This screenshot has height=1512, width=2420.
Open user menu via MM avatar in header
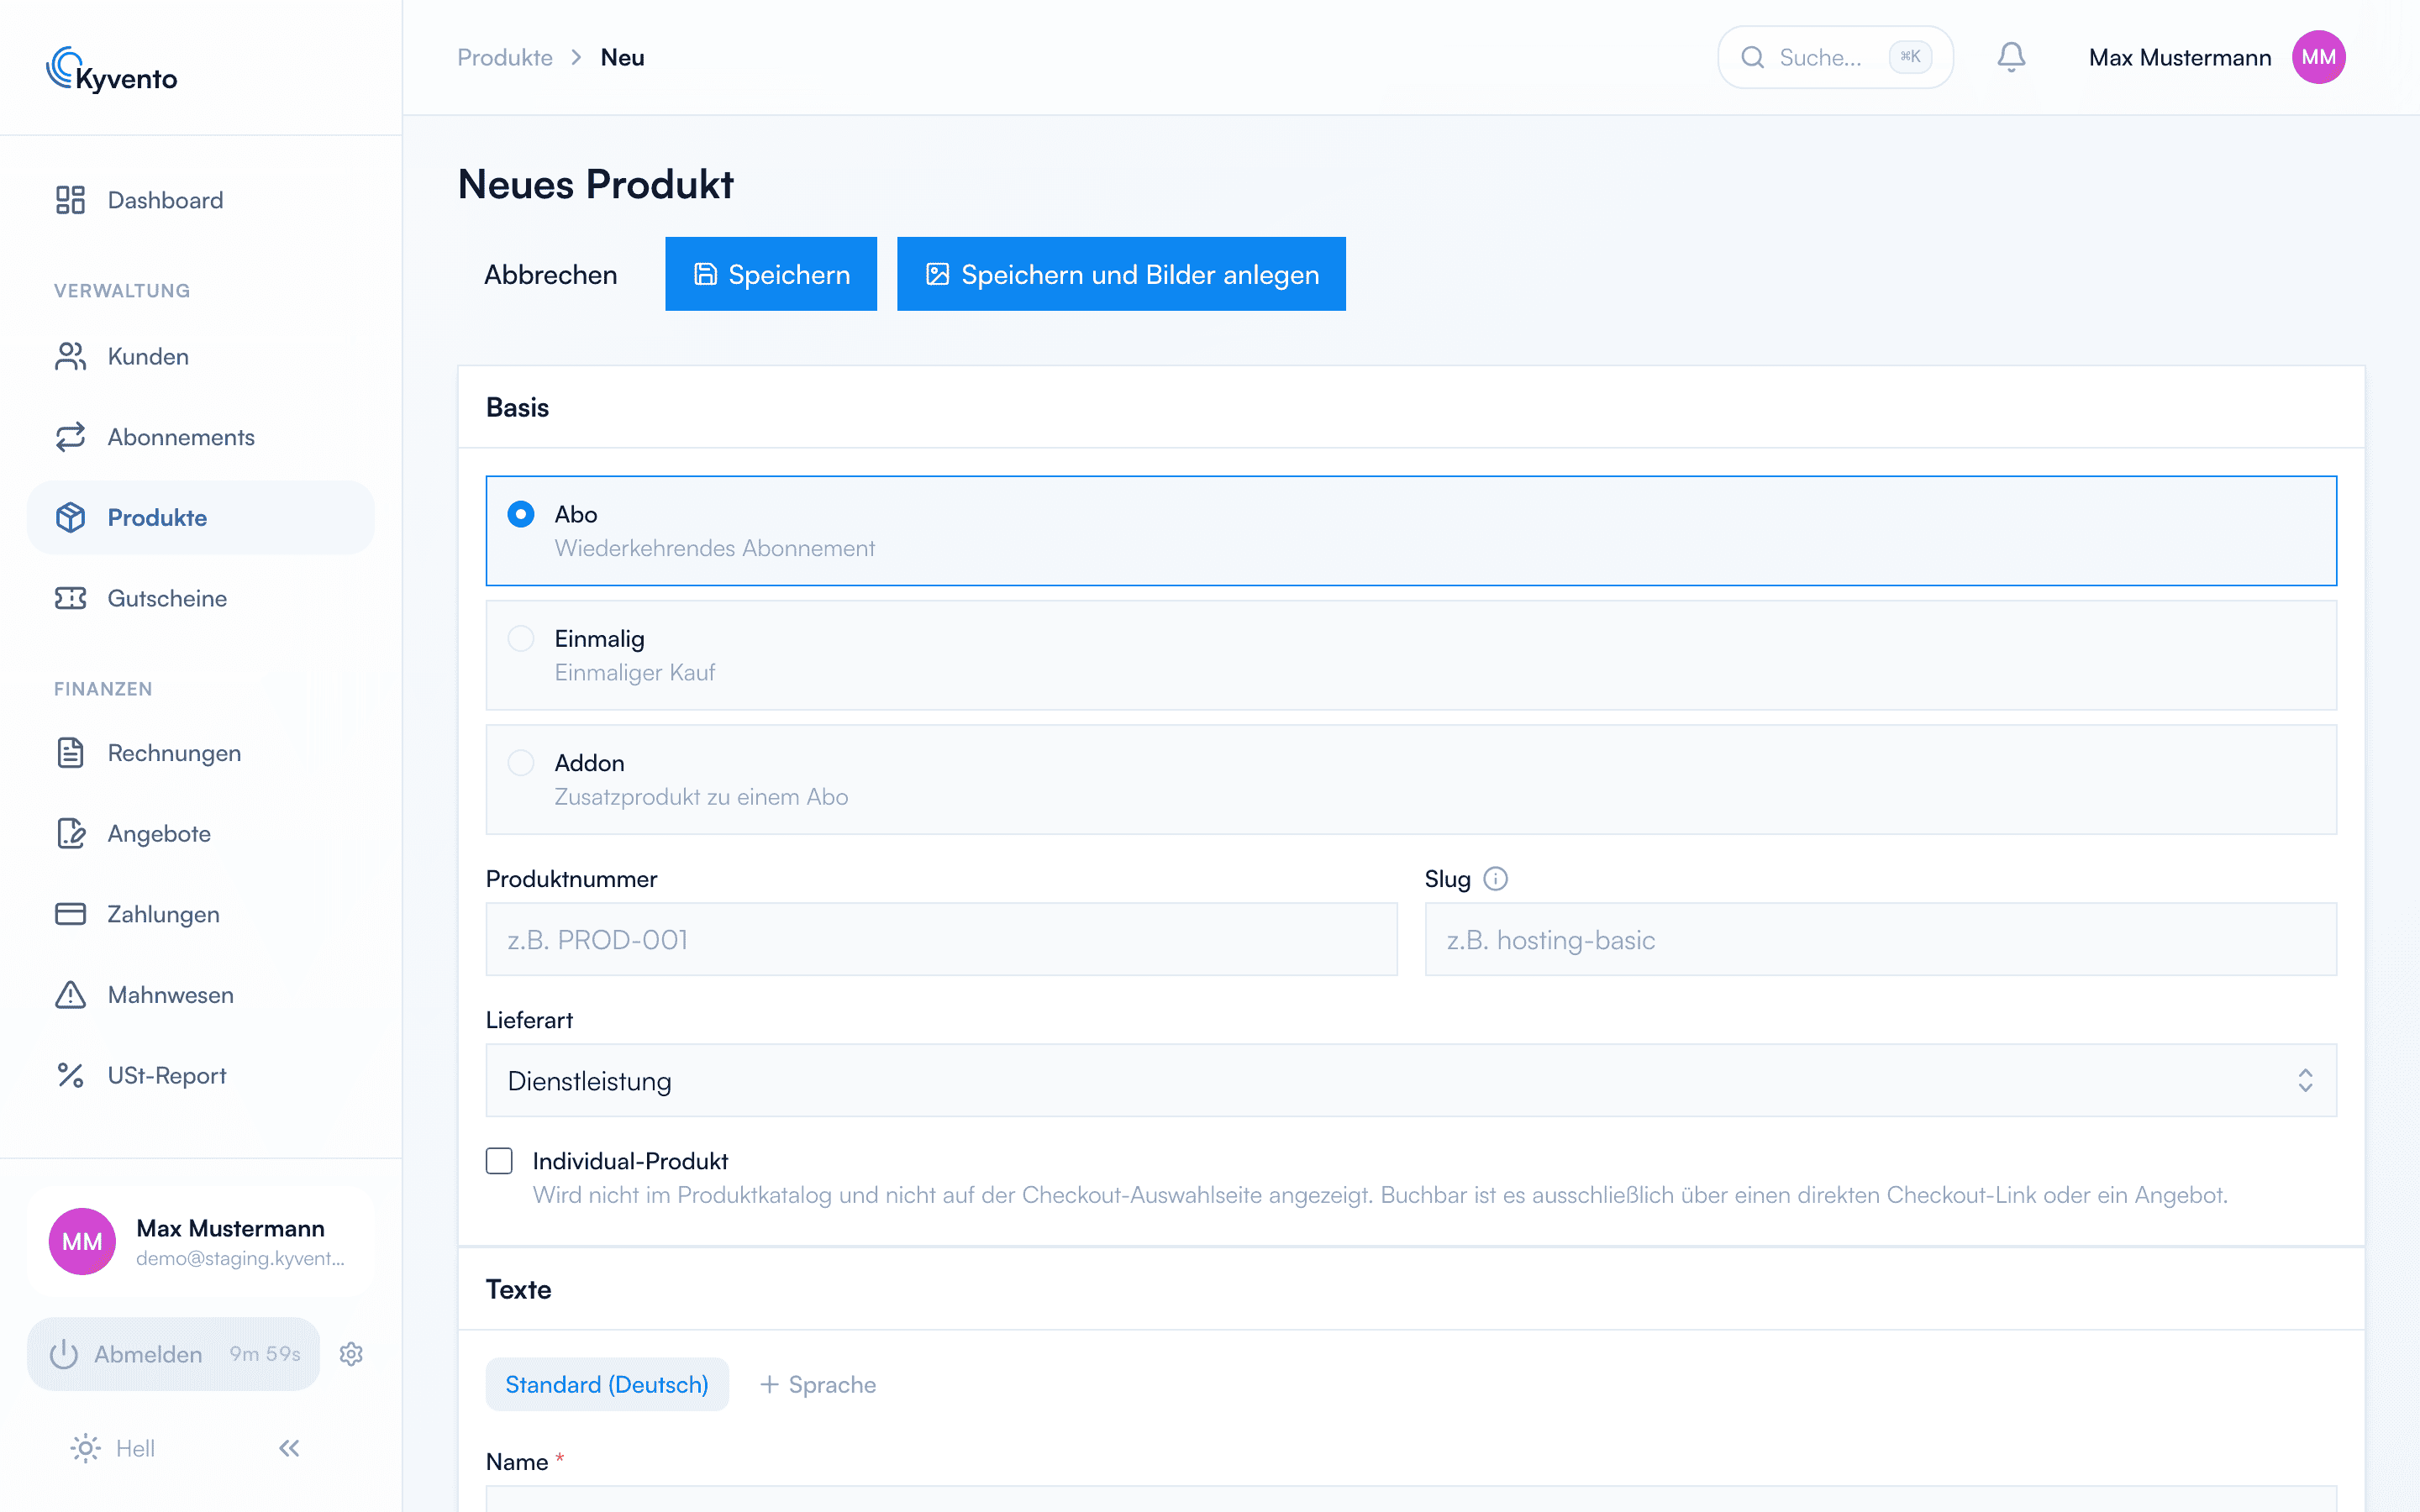(x=2318, y=57)
